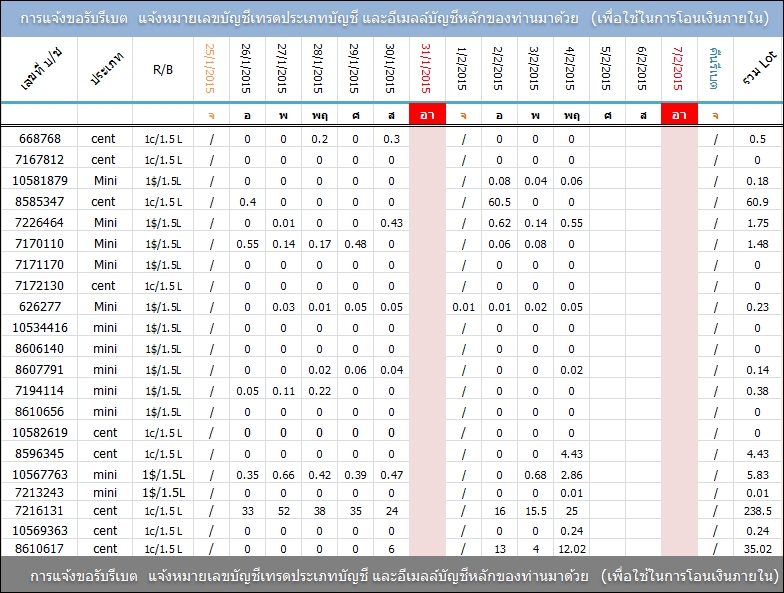784x593 pixels.
Task: Select account 8596345 cell
Action: pyautogui.click(x=40, y=454)
